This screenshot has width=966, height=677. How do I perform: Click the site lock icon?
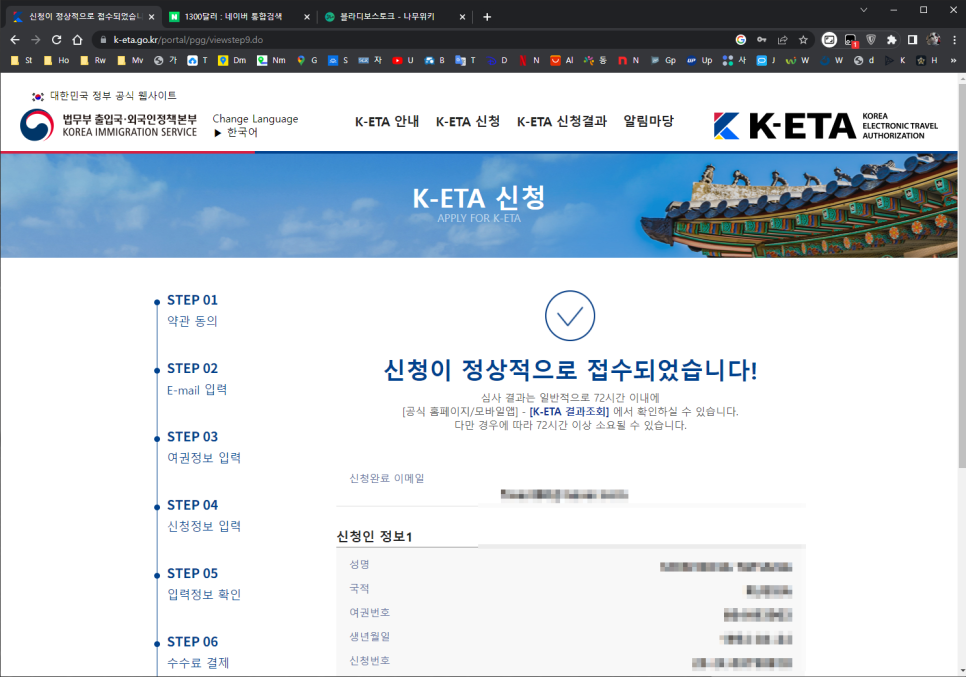click(x=102, y=39)
